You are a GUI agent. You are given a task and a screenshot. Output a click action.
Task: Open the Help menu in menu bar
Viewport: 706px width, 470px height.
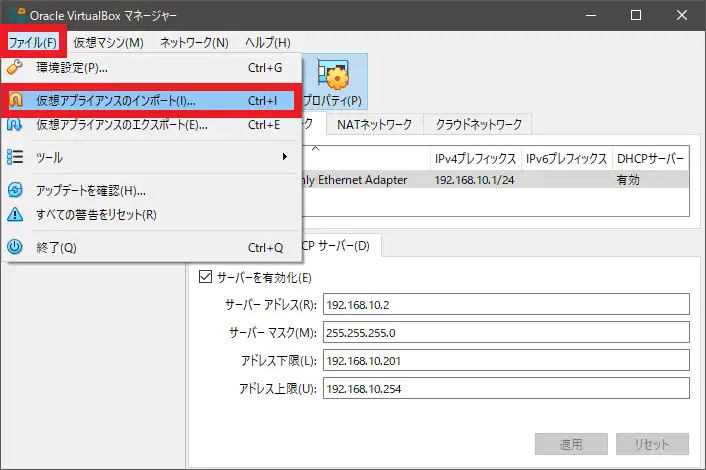pos(268,43)
